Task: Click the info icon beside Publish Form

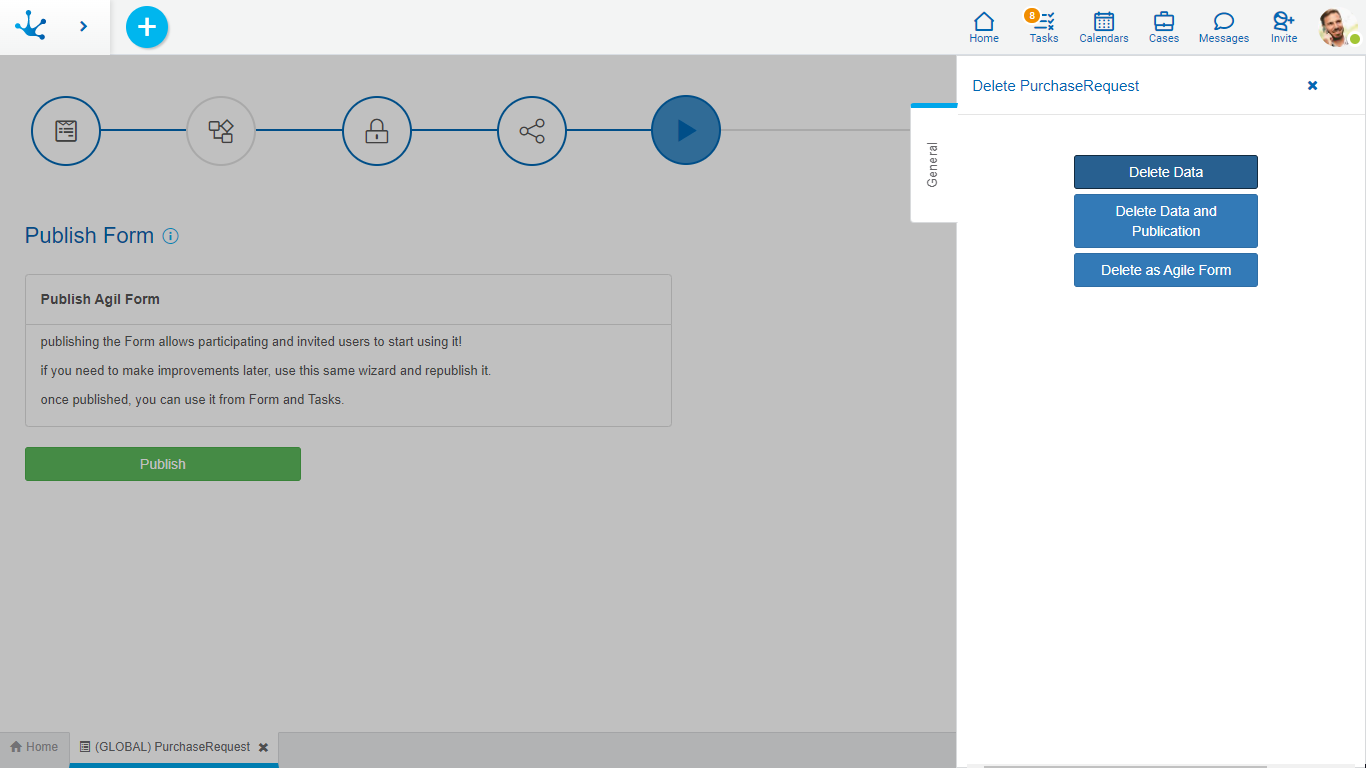Action: point(171,236)
